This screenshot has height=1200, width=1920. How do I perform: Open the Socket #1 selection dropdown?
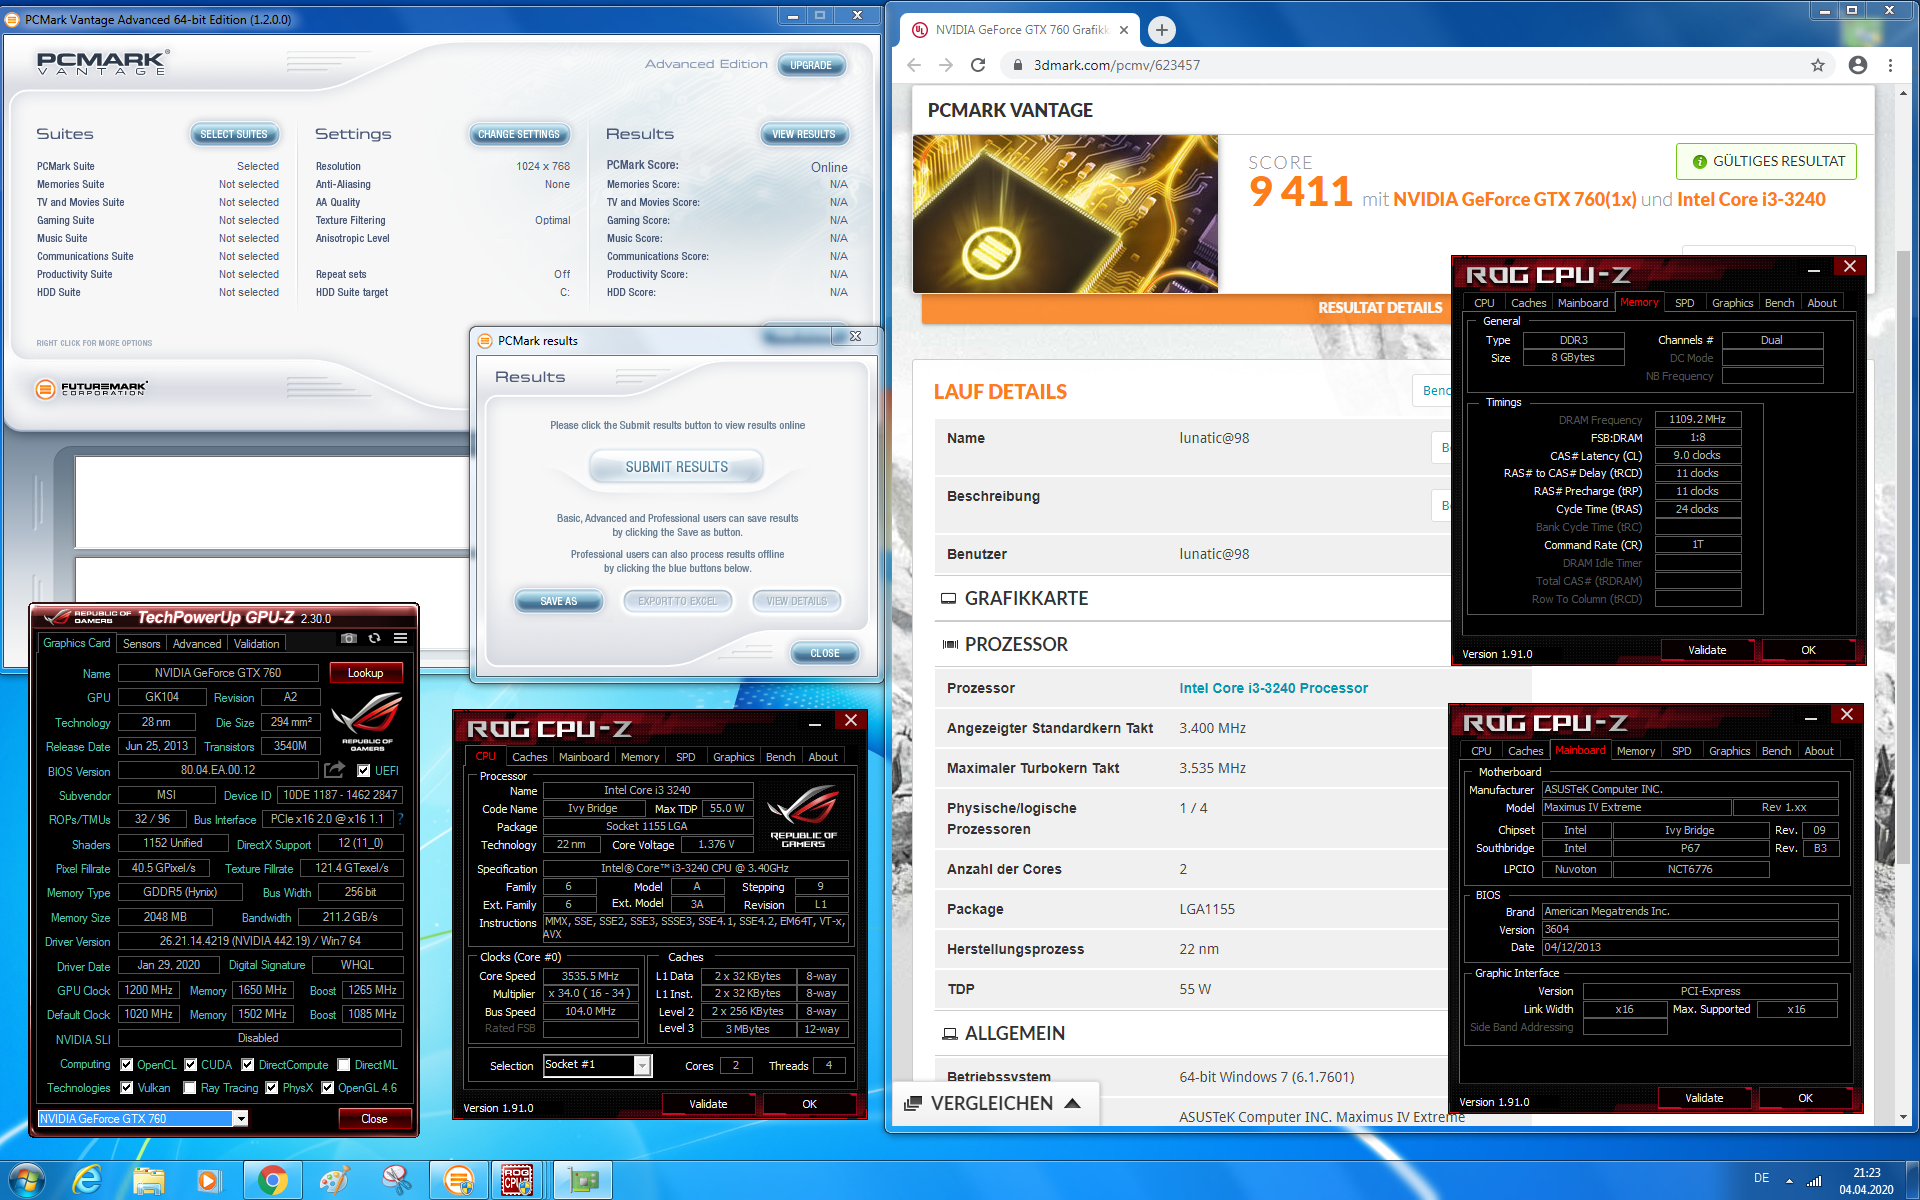(643, 1066)
